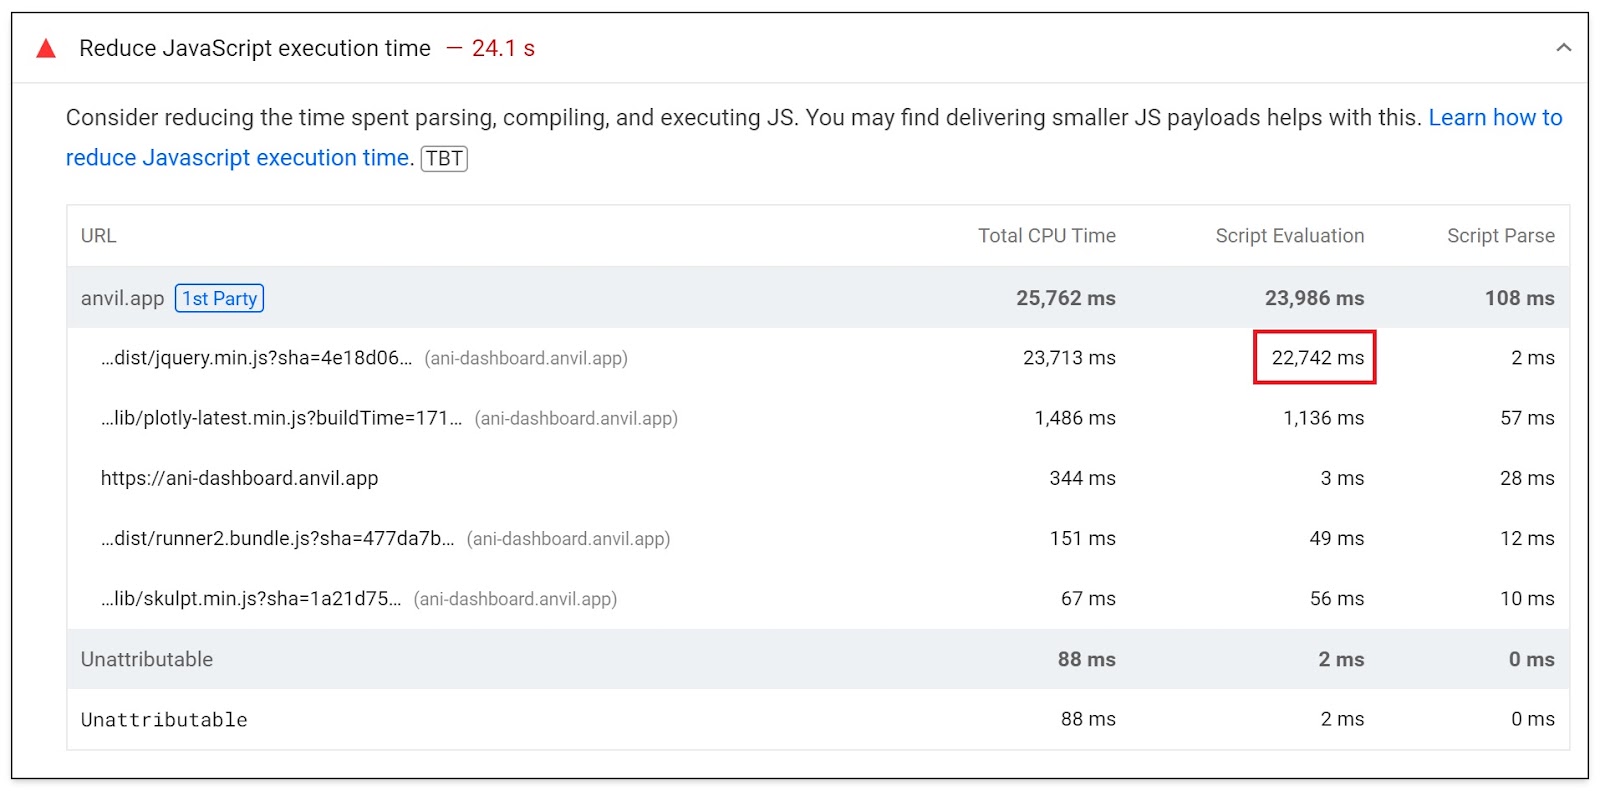Click the red warning triangle icon
The width and height of the screenshot is (1600, 791).
46,49
